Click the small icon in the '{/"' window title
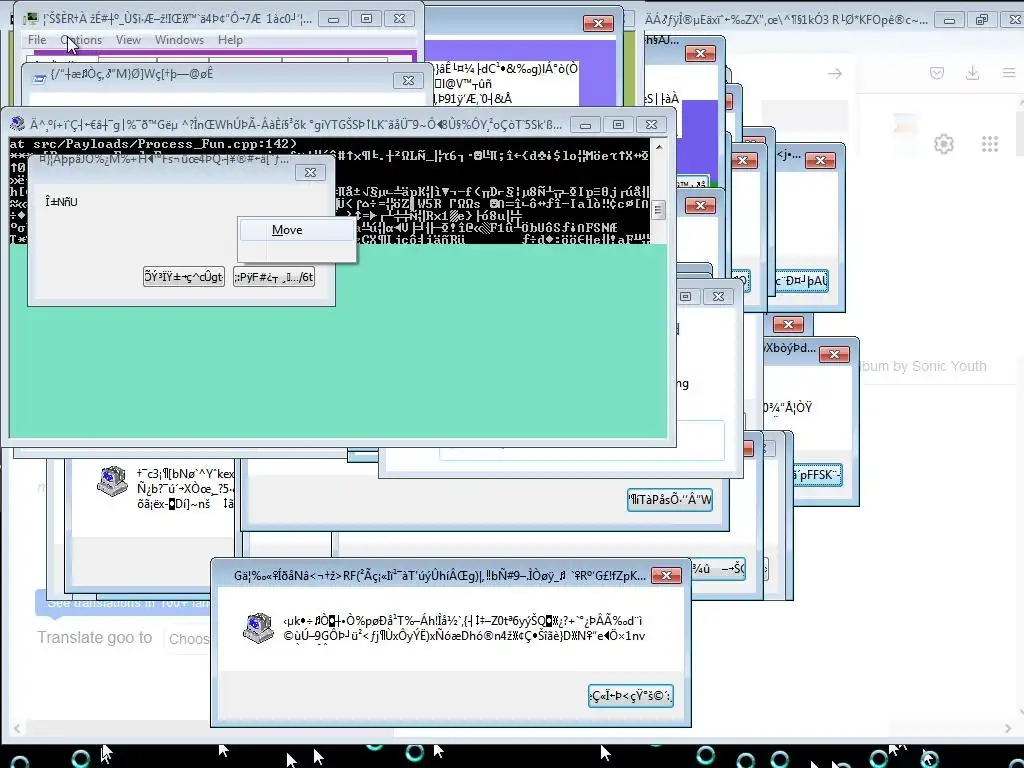The height and width of the screenshot is (768, 1024). click(x=39, y=78)
